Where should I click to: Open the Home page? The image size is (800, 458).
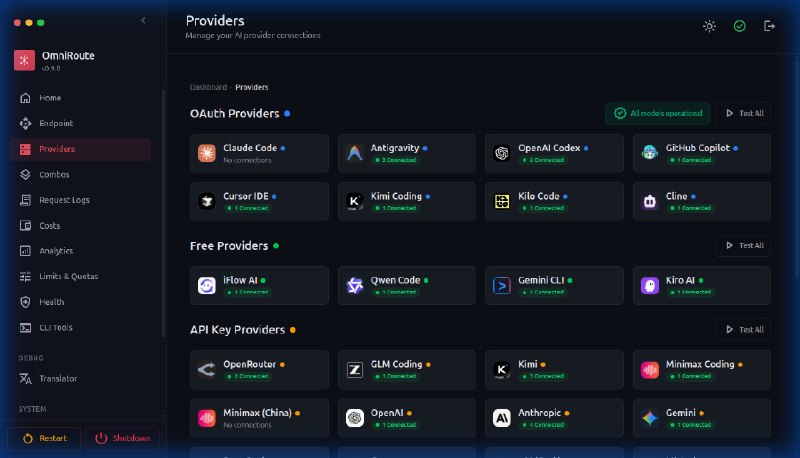coord(80,97)
